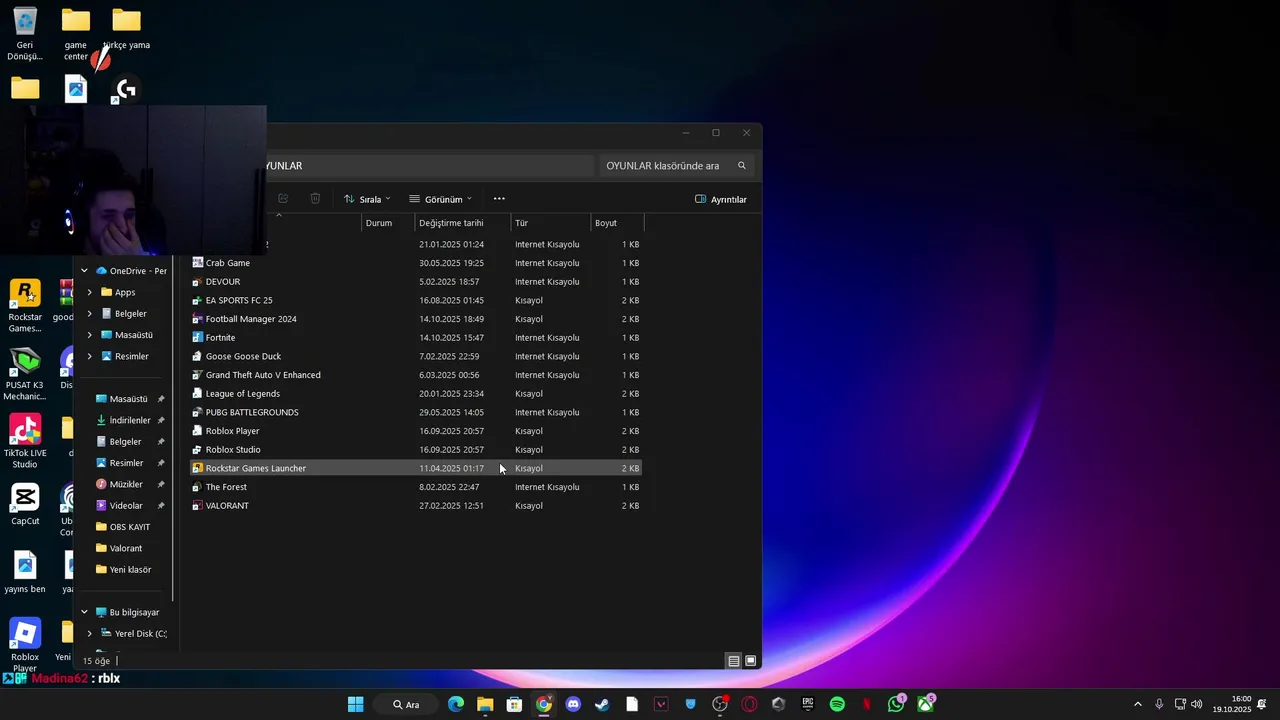Sort by the Tür column header

tap(551, 223)
